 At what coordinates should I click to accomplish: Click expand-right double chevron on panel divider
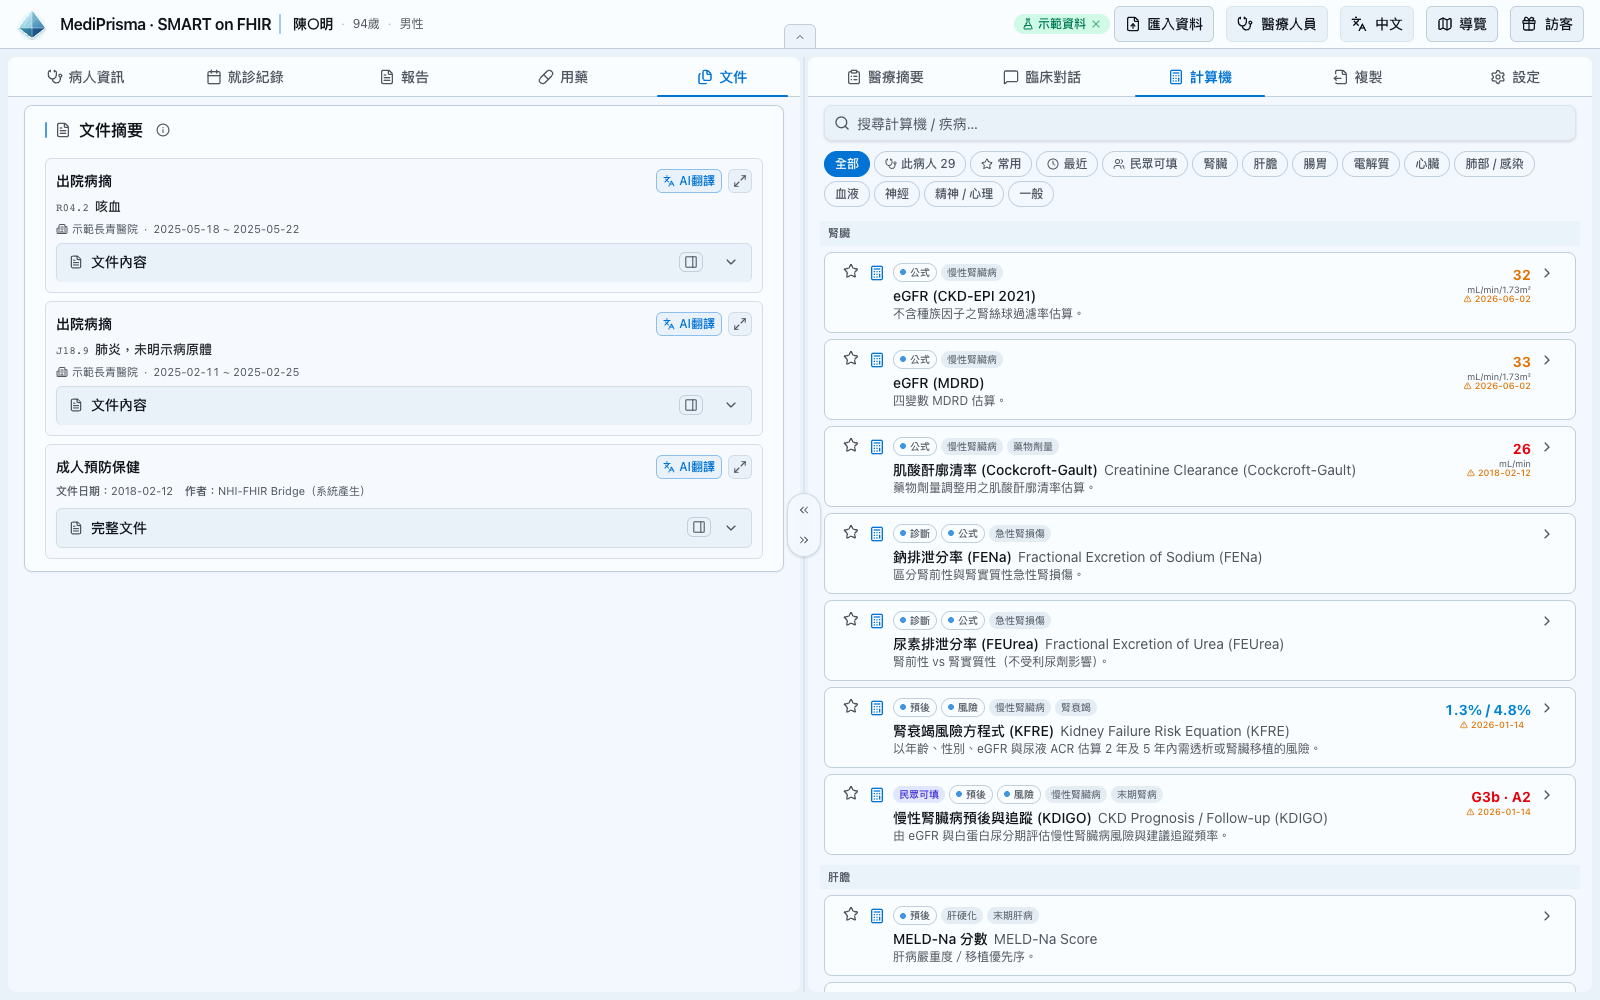pyautogui.click(x=804, y=540)
